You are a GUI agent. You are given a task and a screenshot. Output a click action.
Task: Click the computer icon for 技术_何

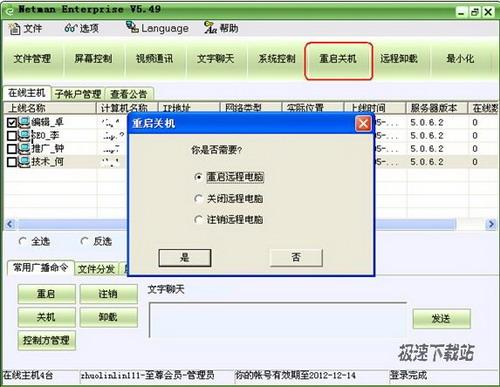point(24,162)
